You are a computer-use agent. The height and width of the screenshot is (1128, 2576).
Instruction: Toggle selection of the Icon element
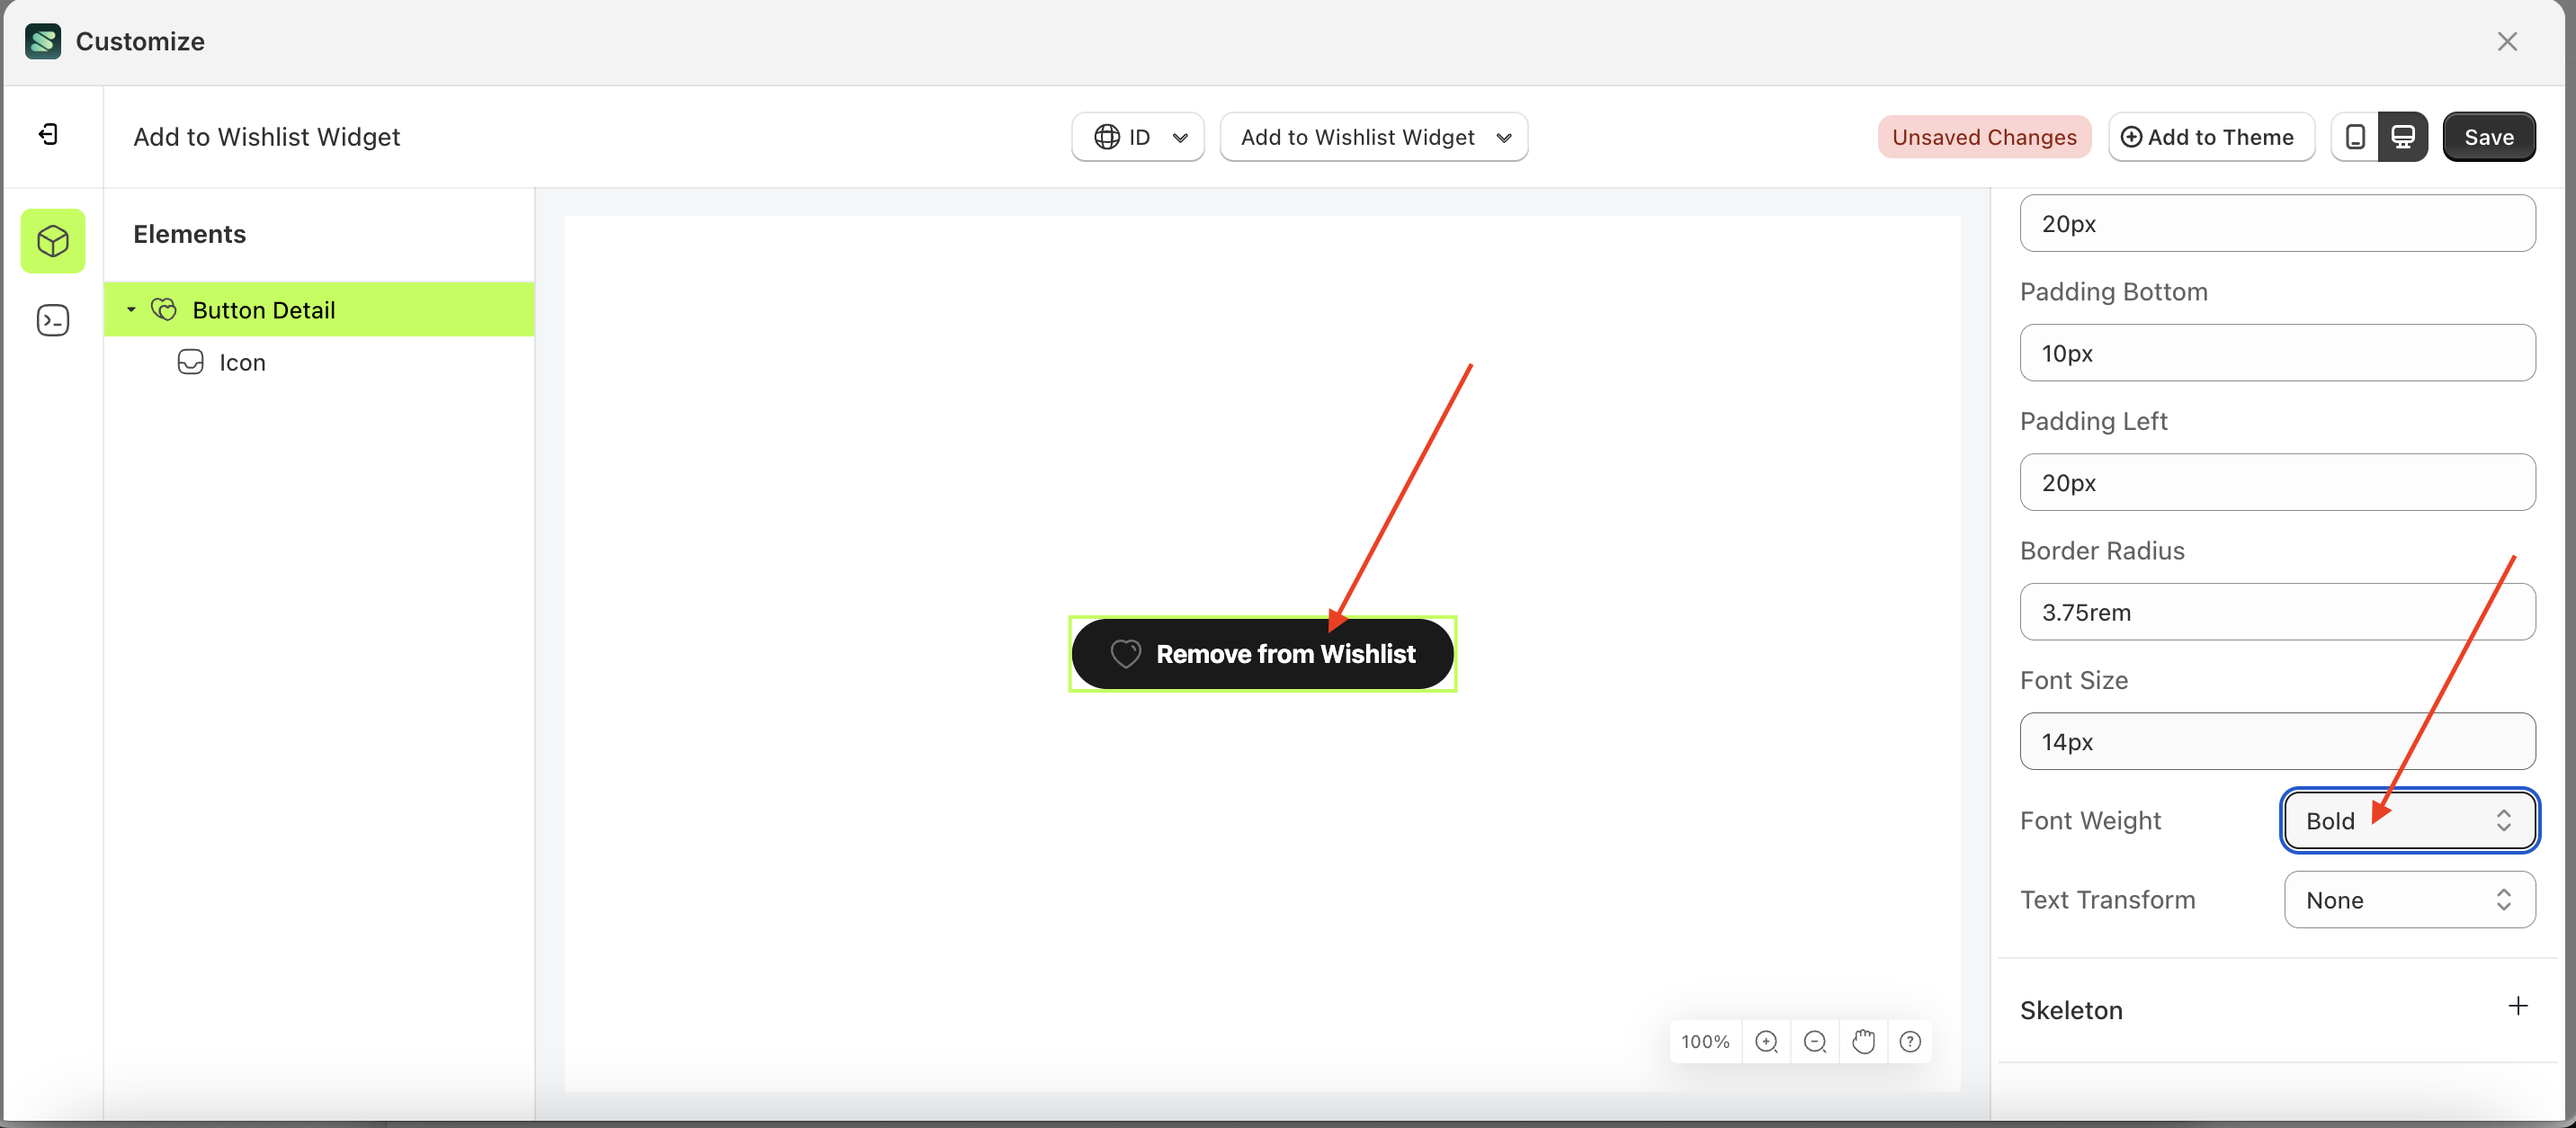pos(243,362)
